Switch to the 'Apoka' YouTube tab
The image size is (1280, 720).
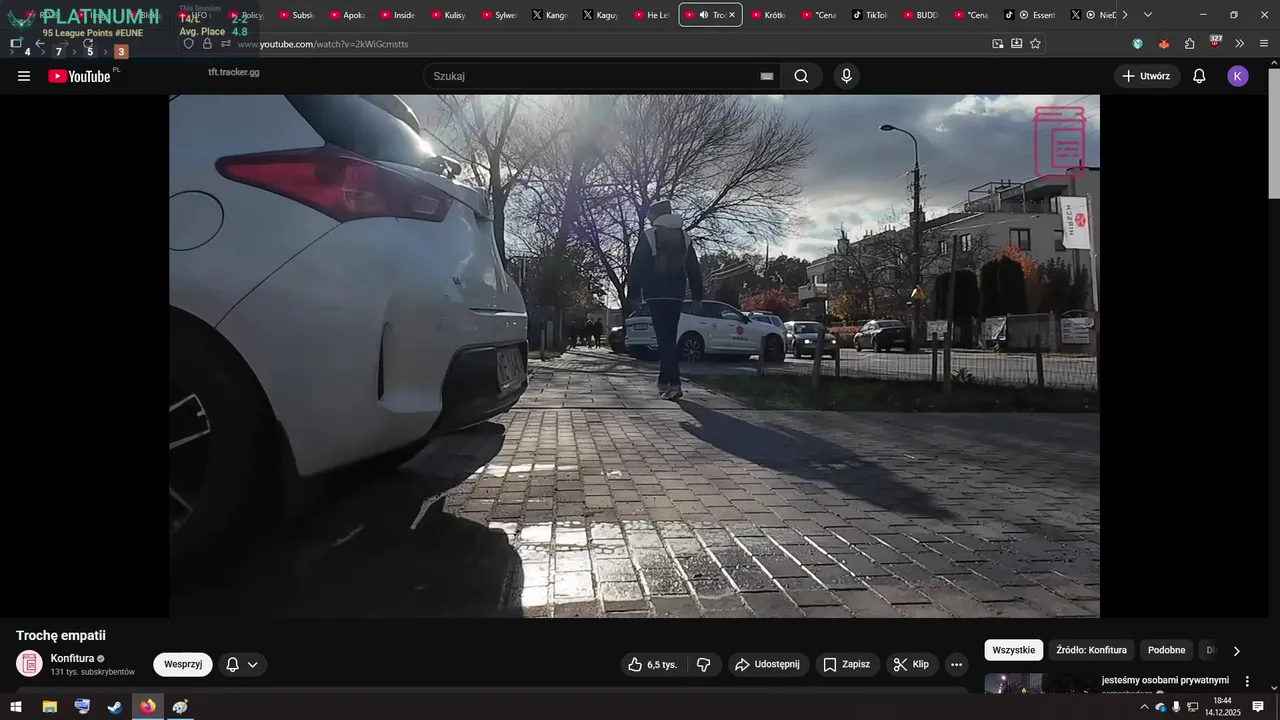347,15
